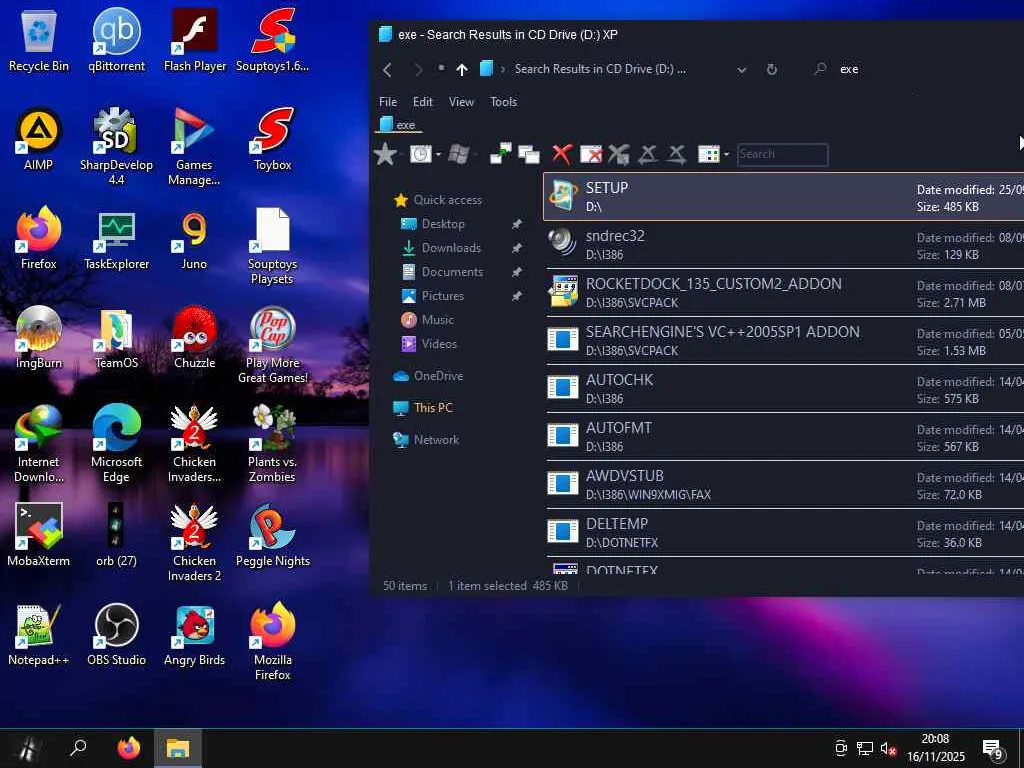Screen dimensions: 1024x768
Task: Select Downloads in Quick access
Action: coord(451,248)
